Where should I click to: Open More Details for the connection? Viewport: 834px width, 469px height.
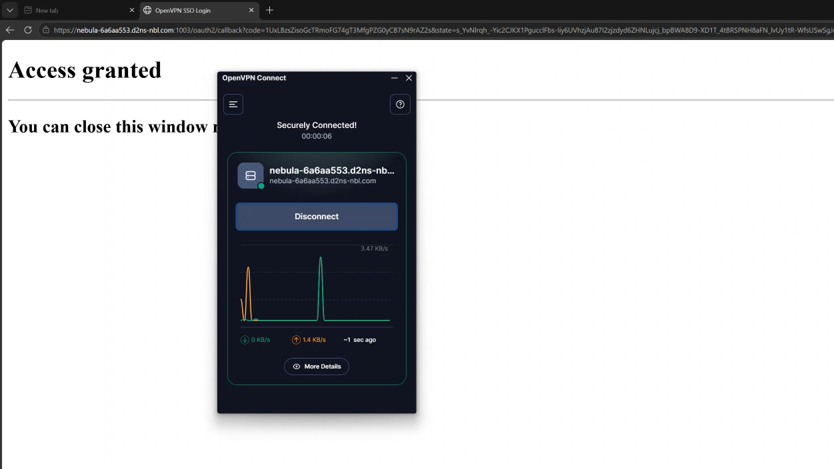click(x=316, y=366)
